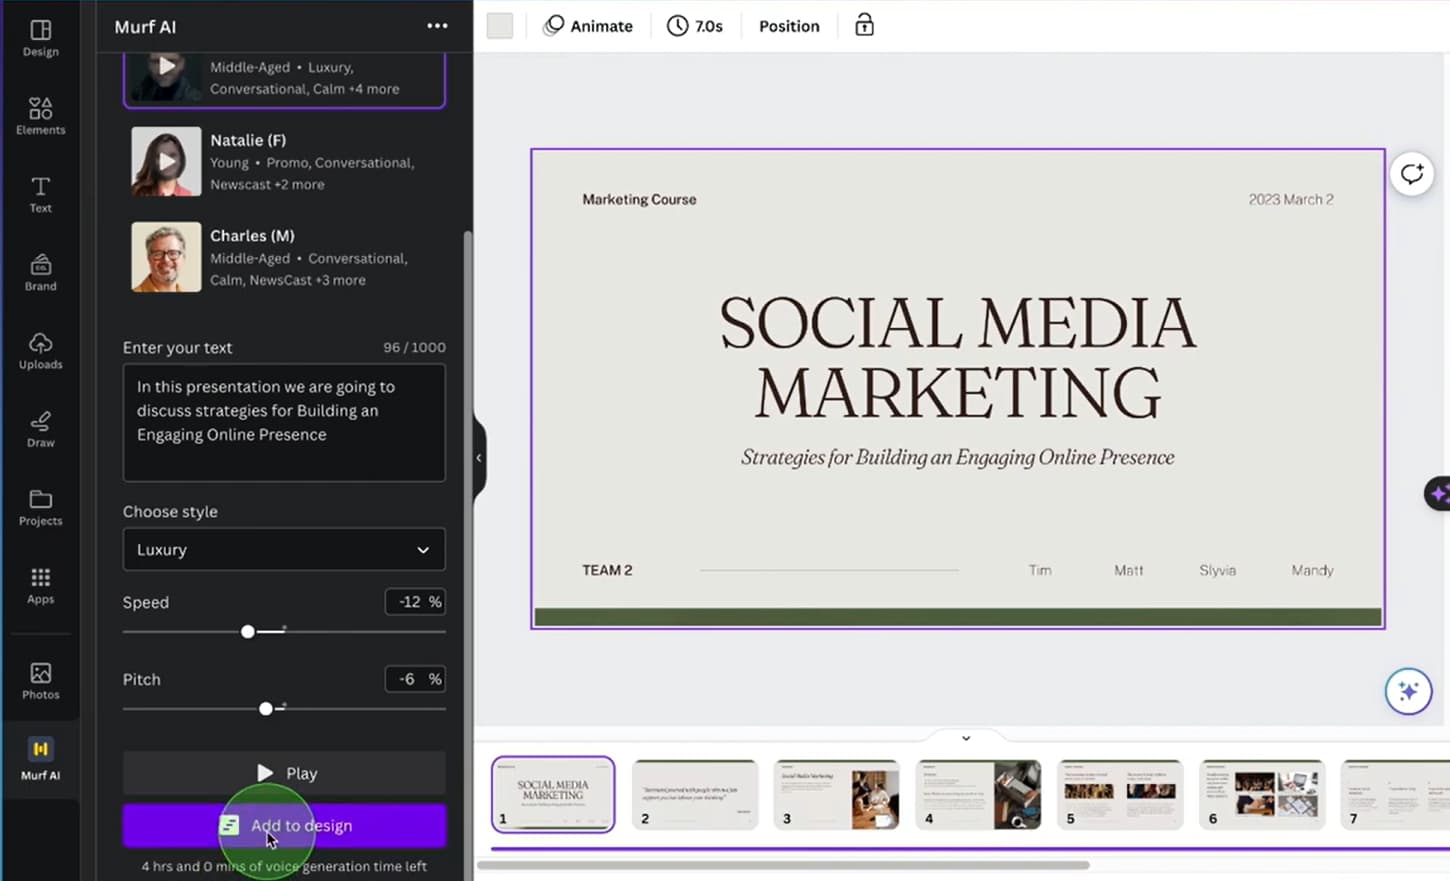The height and width of the screenshot is (881, 1450).
Task: Click the Speed percentage value field
Action: point(415,602)
